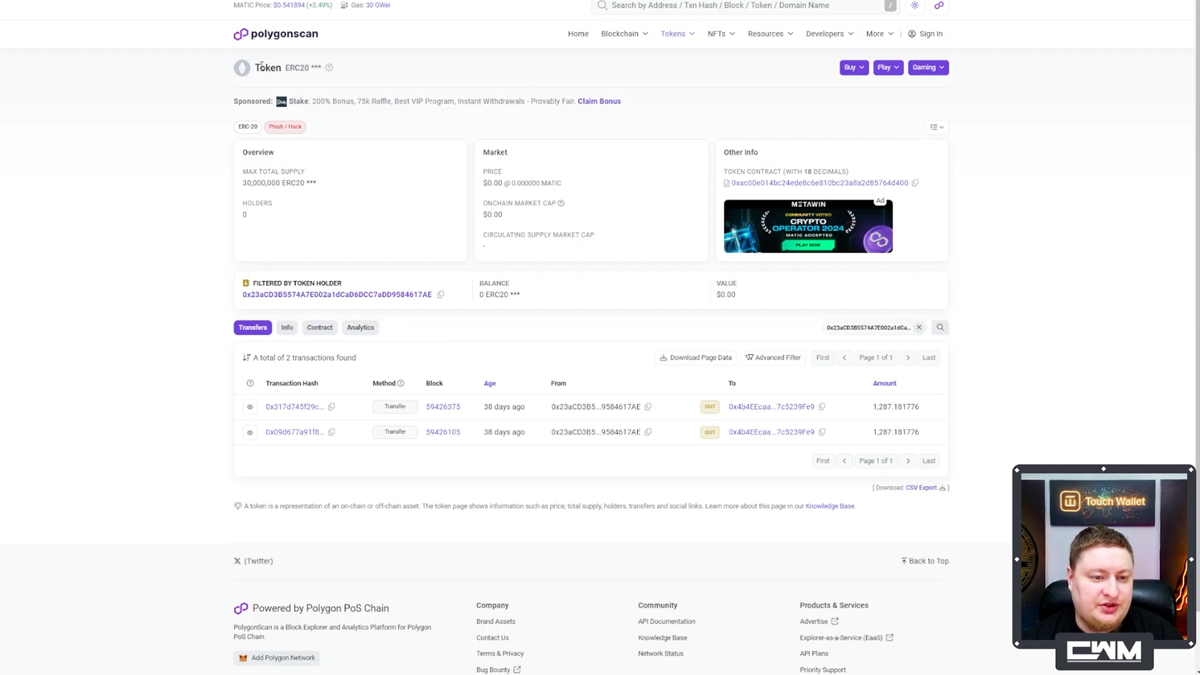Preview second transaction with eye icon
The height and width of the screenshot is (675, 1200).
point(250,432)
